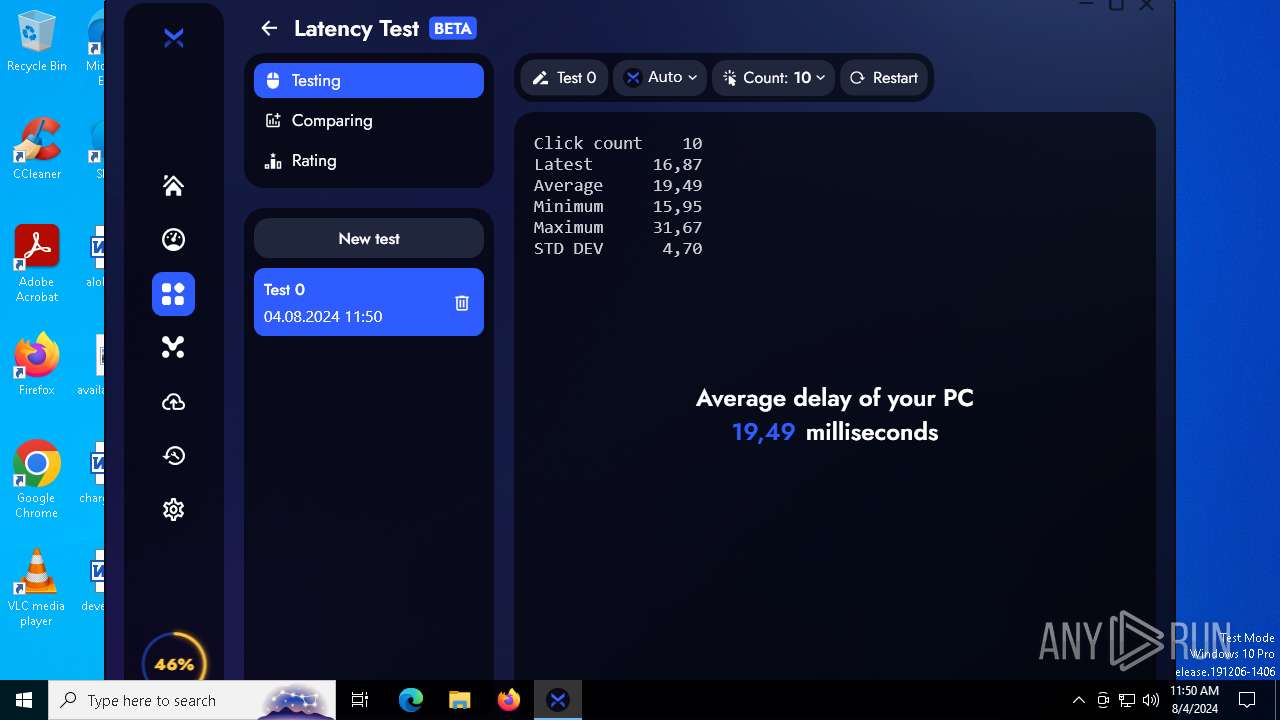Click the app logo at sidebar top

point(174,38)
